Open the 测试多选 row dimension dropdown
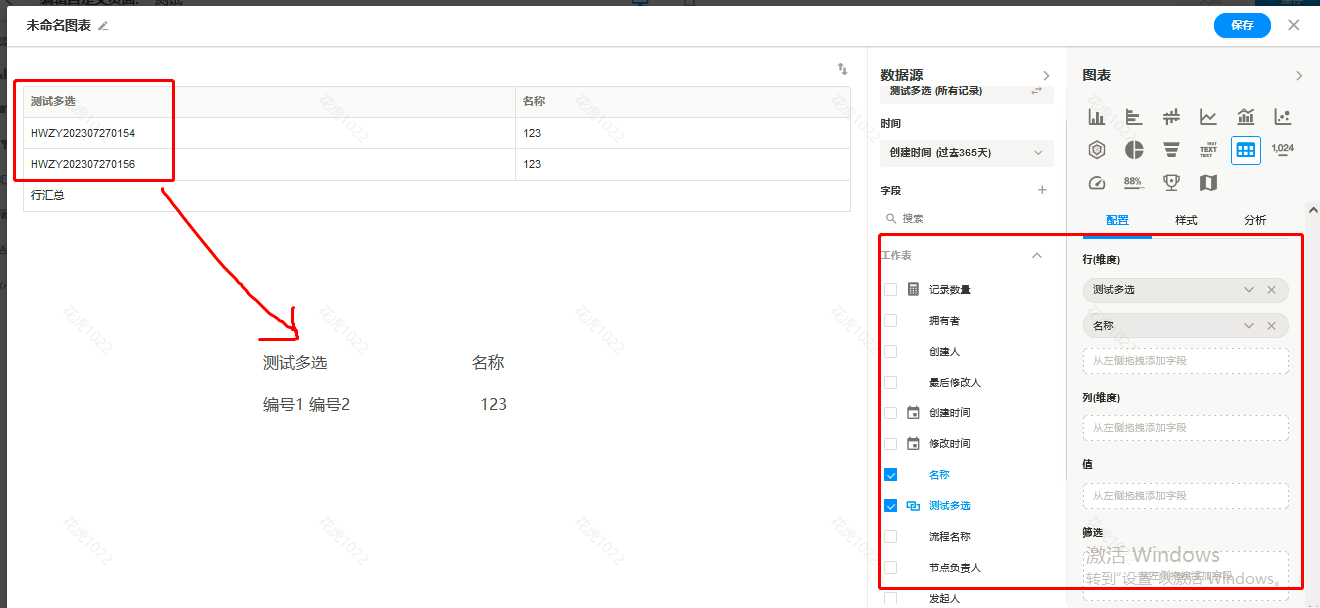This screenshot has width=1320, height=608. (1247, 289)
